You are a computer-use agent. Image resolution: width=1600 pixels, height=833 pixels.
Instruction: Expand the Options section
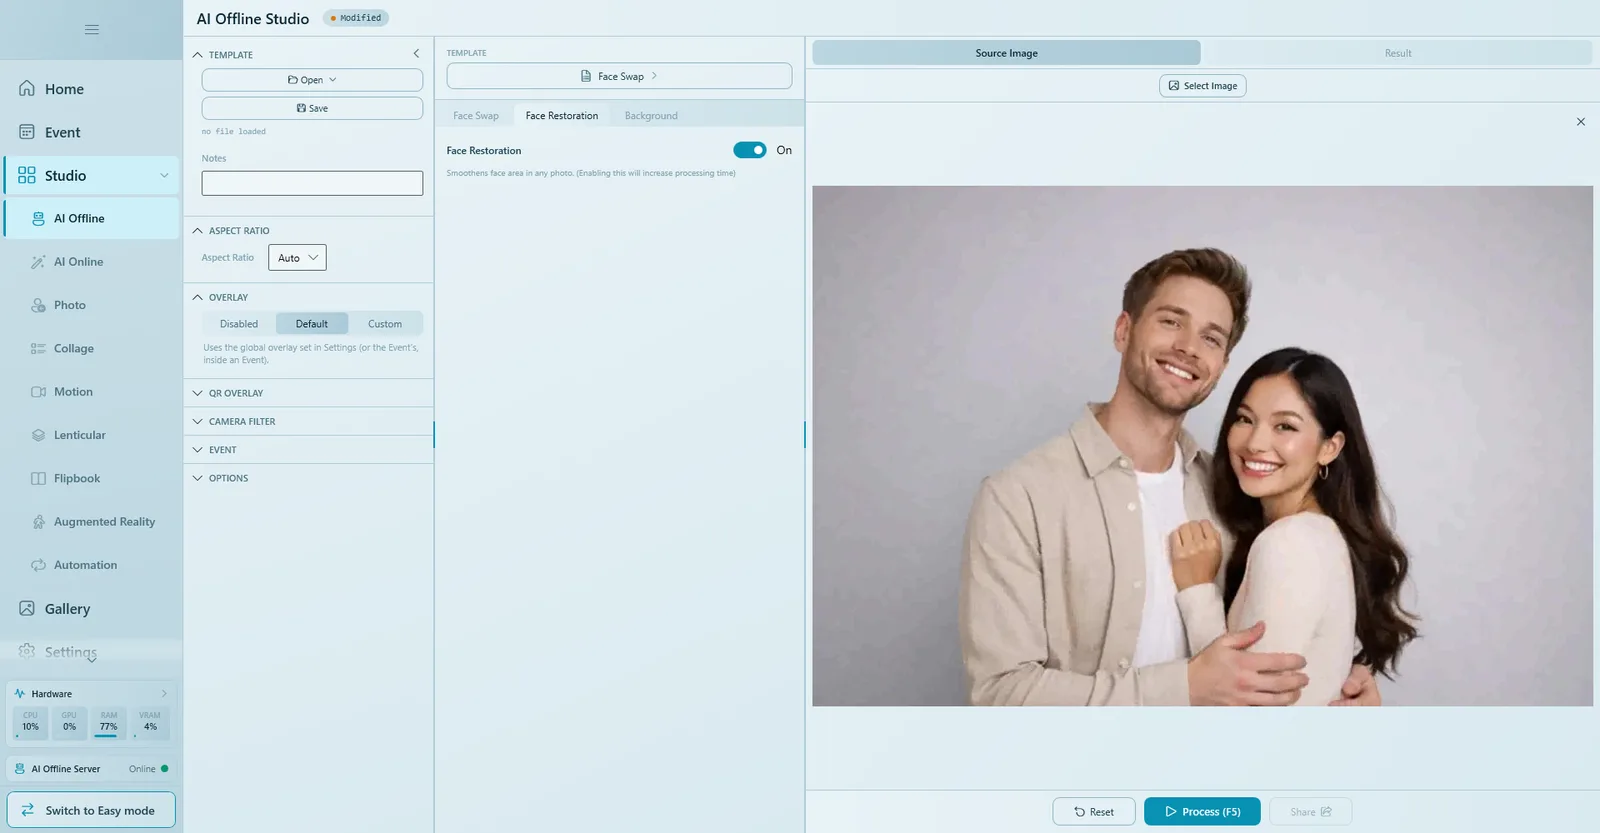click(x=308, y=478)
